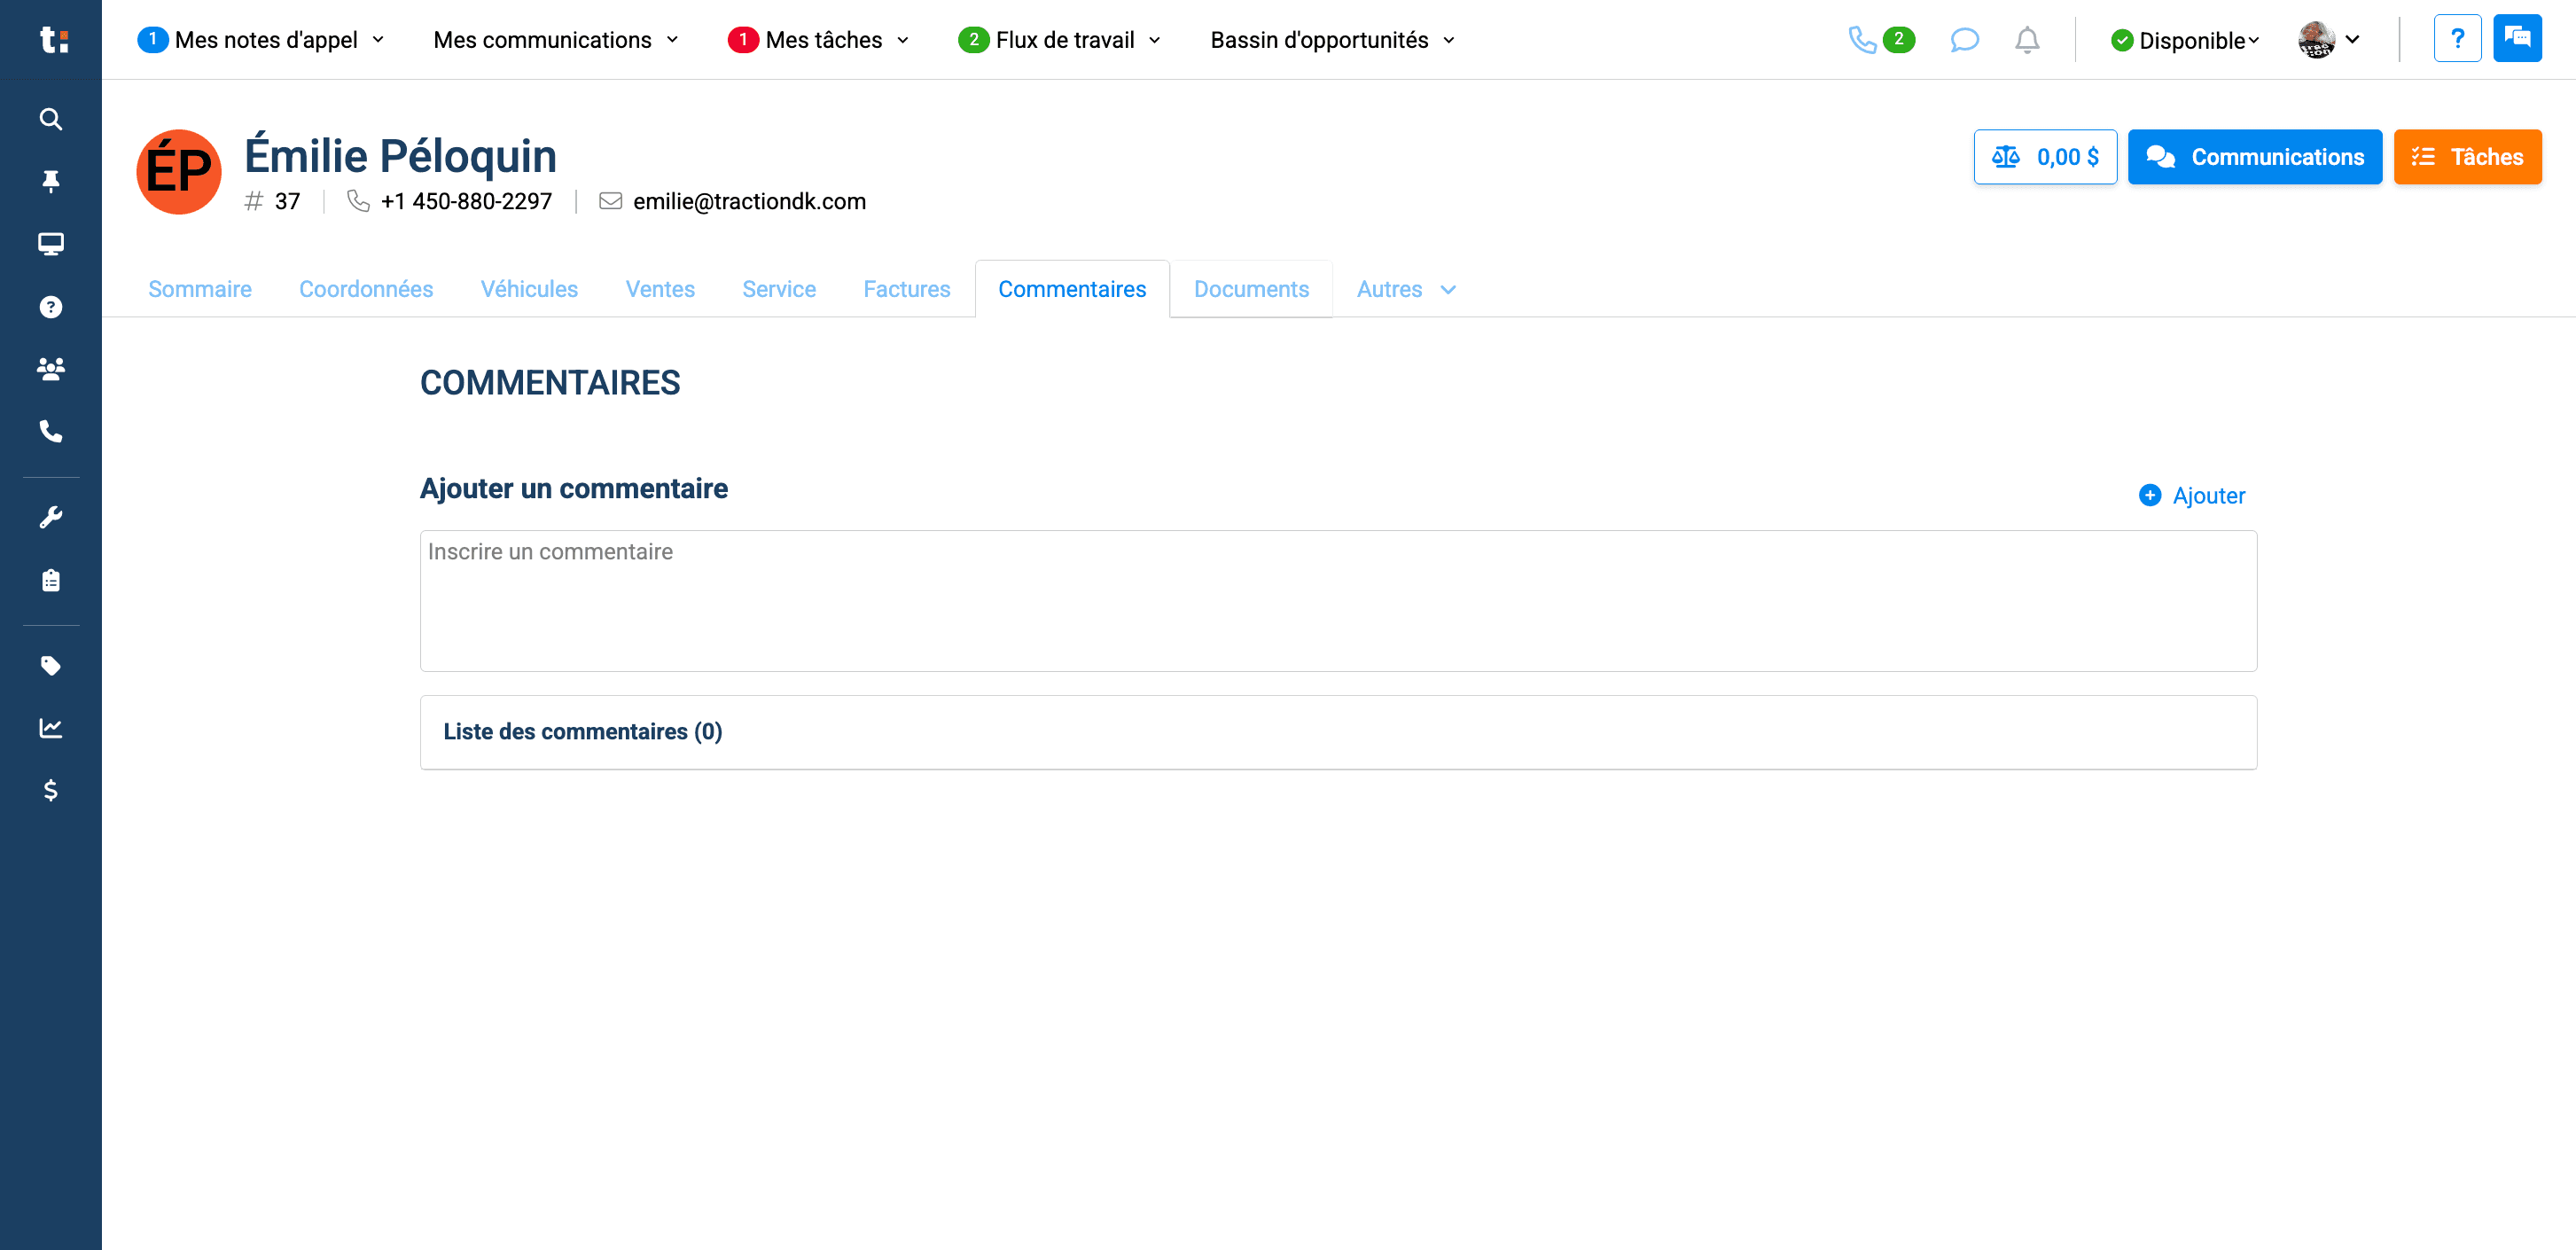Expand Bassin d'opportunités dropdown
The height and width of the screenshot is (1250, 2576).
click(1333, 40)
